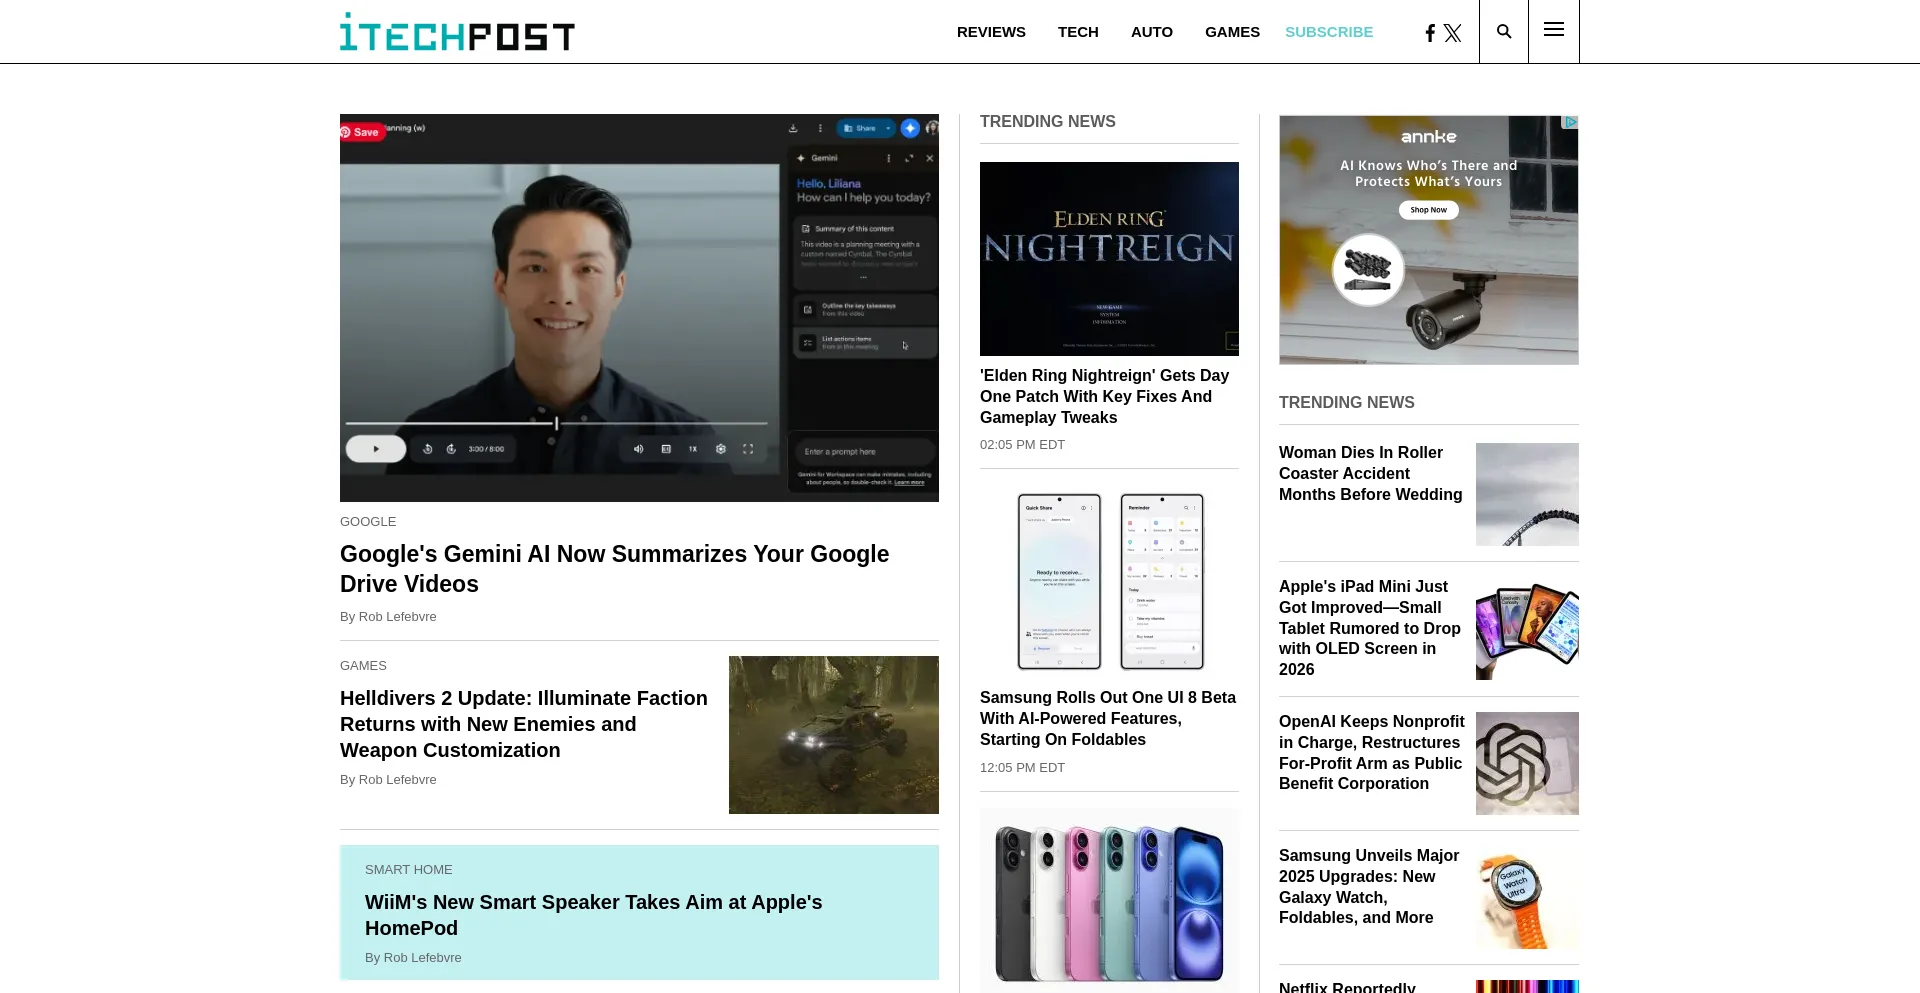Click the Gemini hero video image
Screen dimensions: 1920x993
click(639, 308)
